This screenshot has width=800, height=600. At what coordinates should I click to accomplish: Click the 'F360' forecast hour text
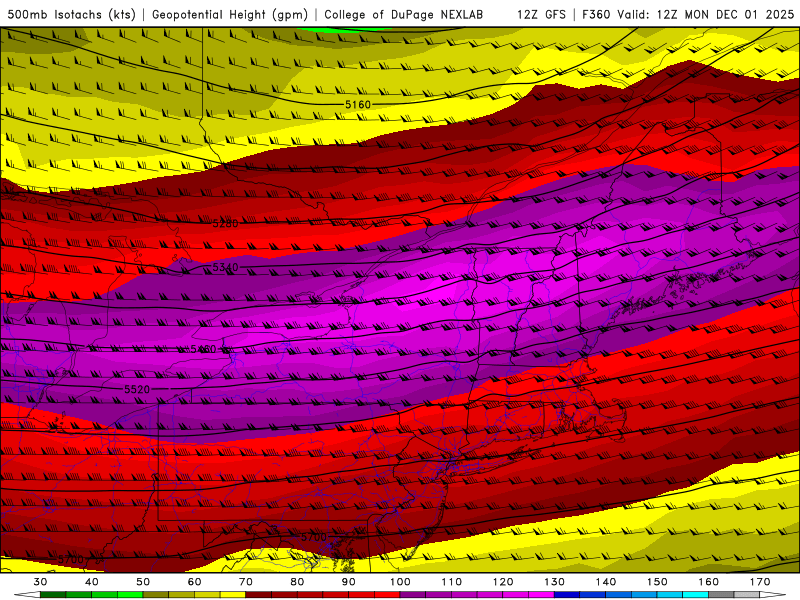[596, 14]
